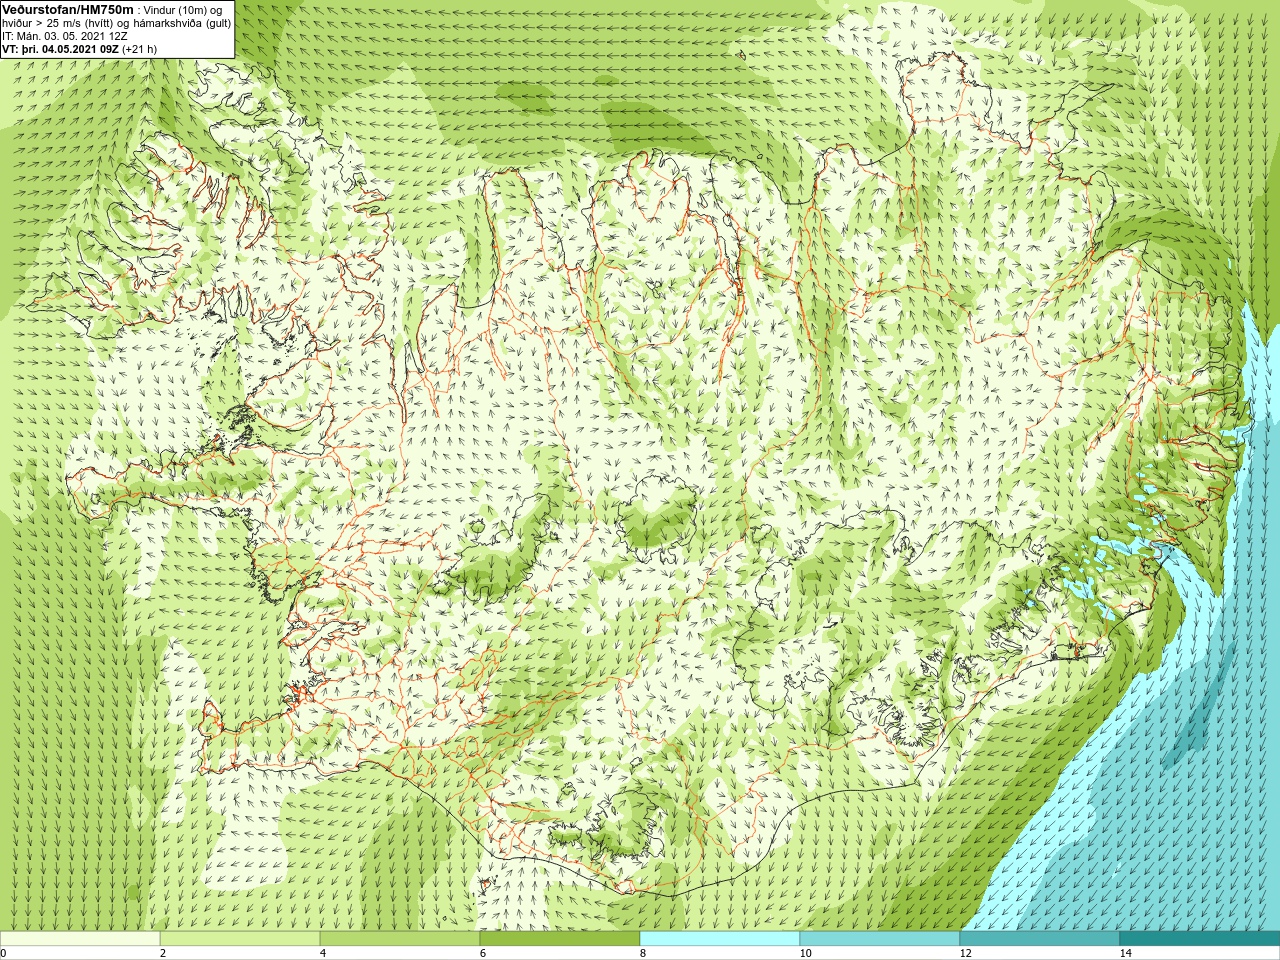Click the 'Vindur (10m) og' label
Image resolution: width=1280 pixels, height=960 pixels.
(183, 10)
